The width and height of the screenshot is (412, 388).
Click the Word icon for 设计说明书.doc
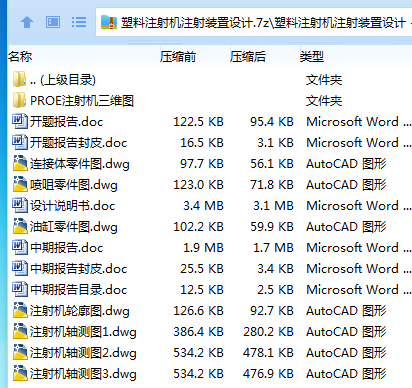(x=20, y=205)
